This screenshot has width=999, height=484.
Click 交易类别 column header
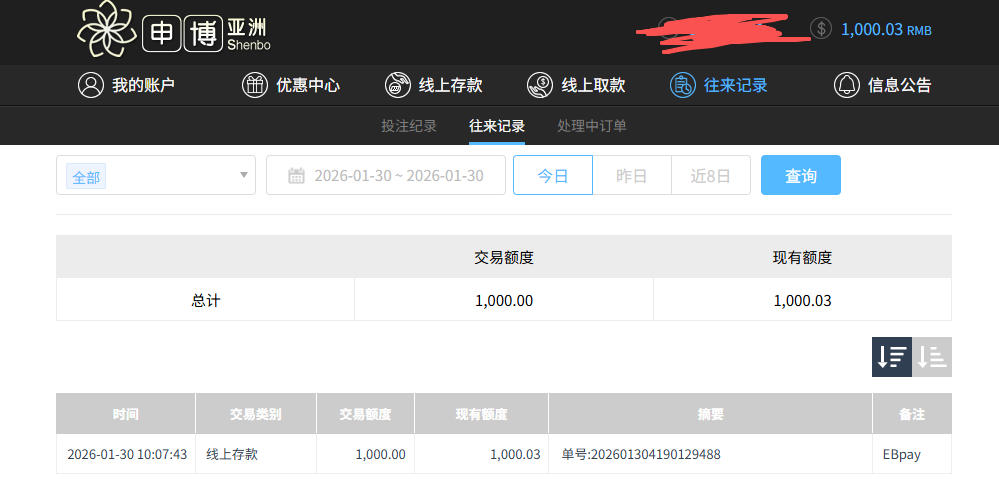255,414
